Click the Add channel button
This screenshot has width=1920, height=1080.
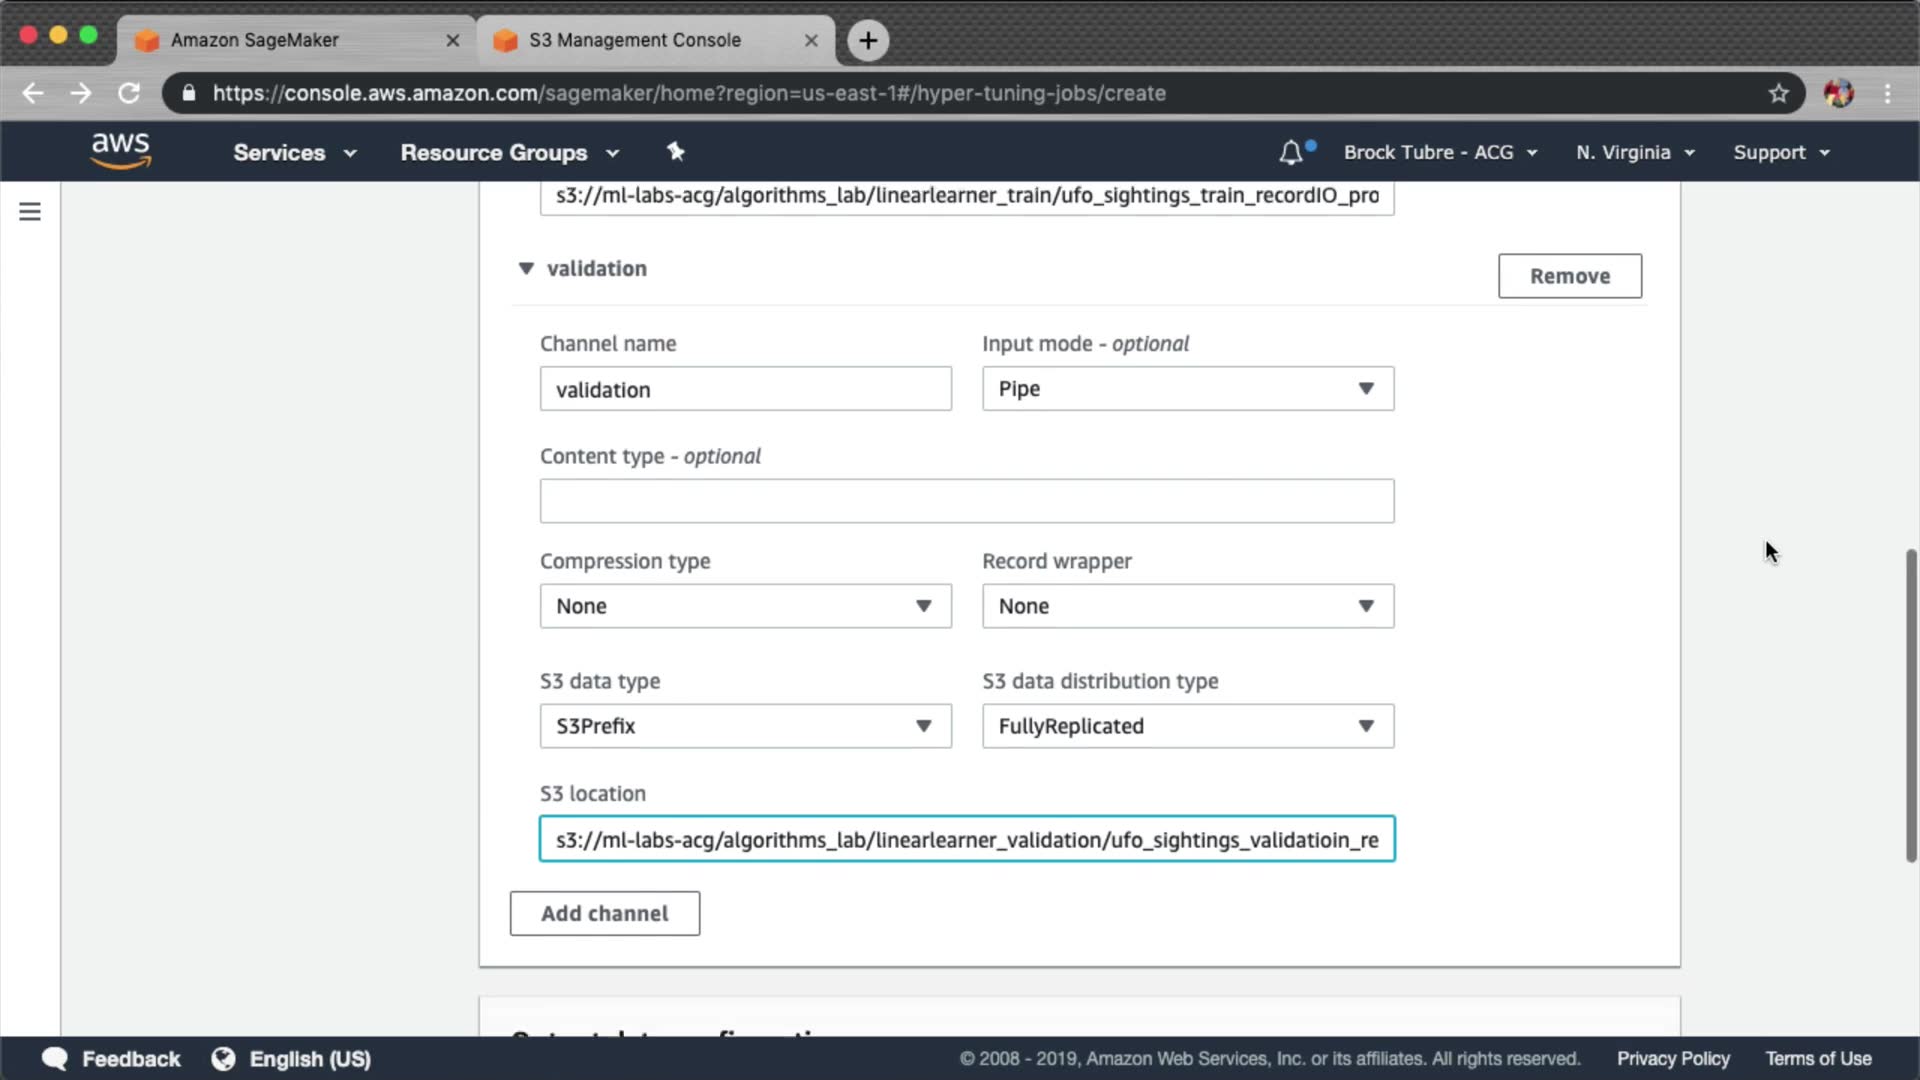coord(604,914)
